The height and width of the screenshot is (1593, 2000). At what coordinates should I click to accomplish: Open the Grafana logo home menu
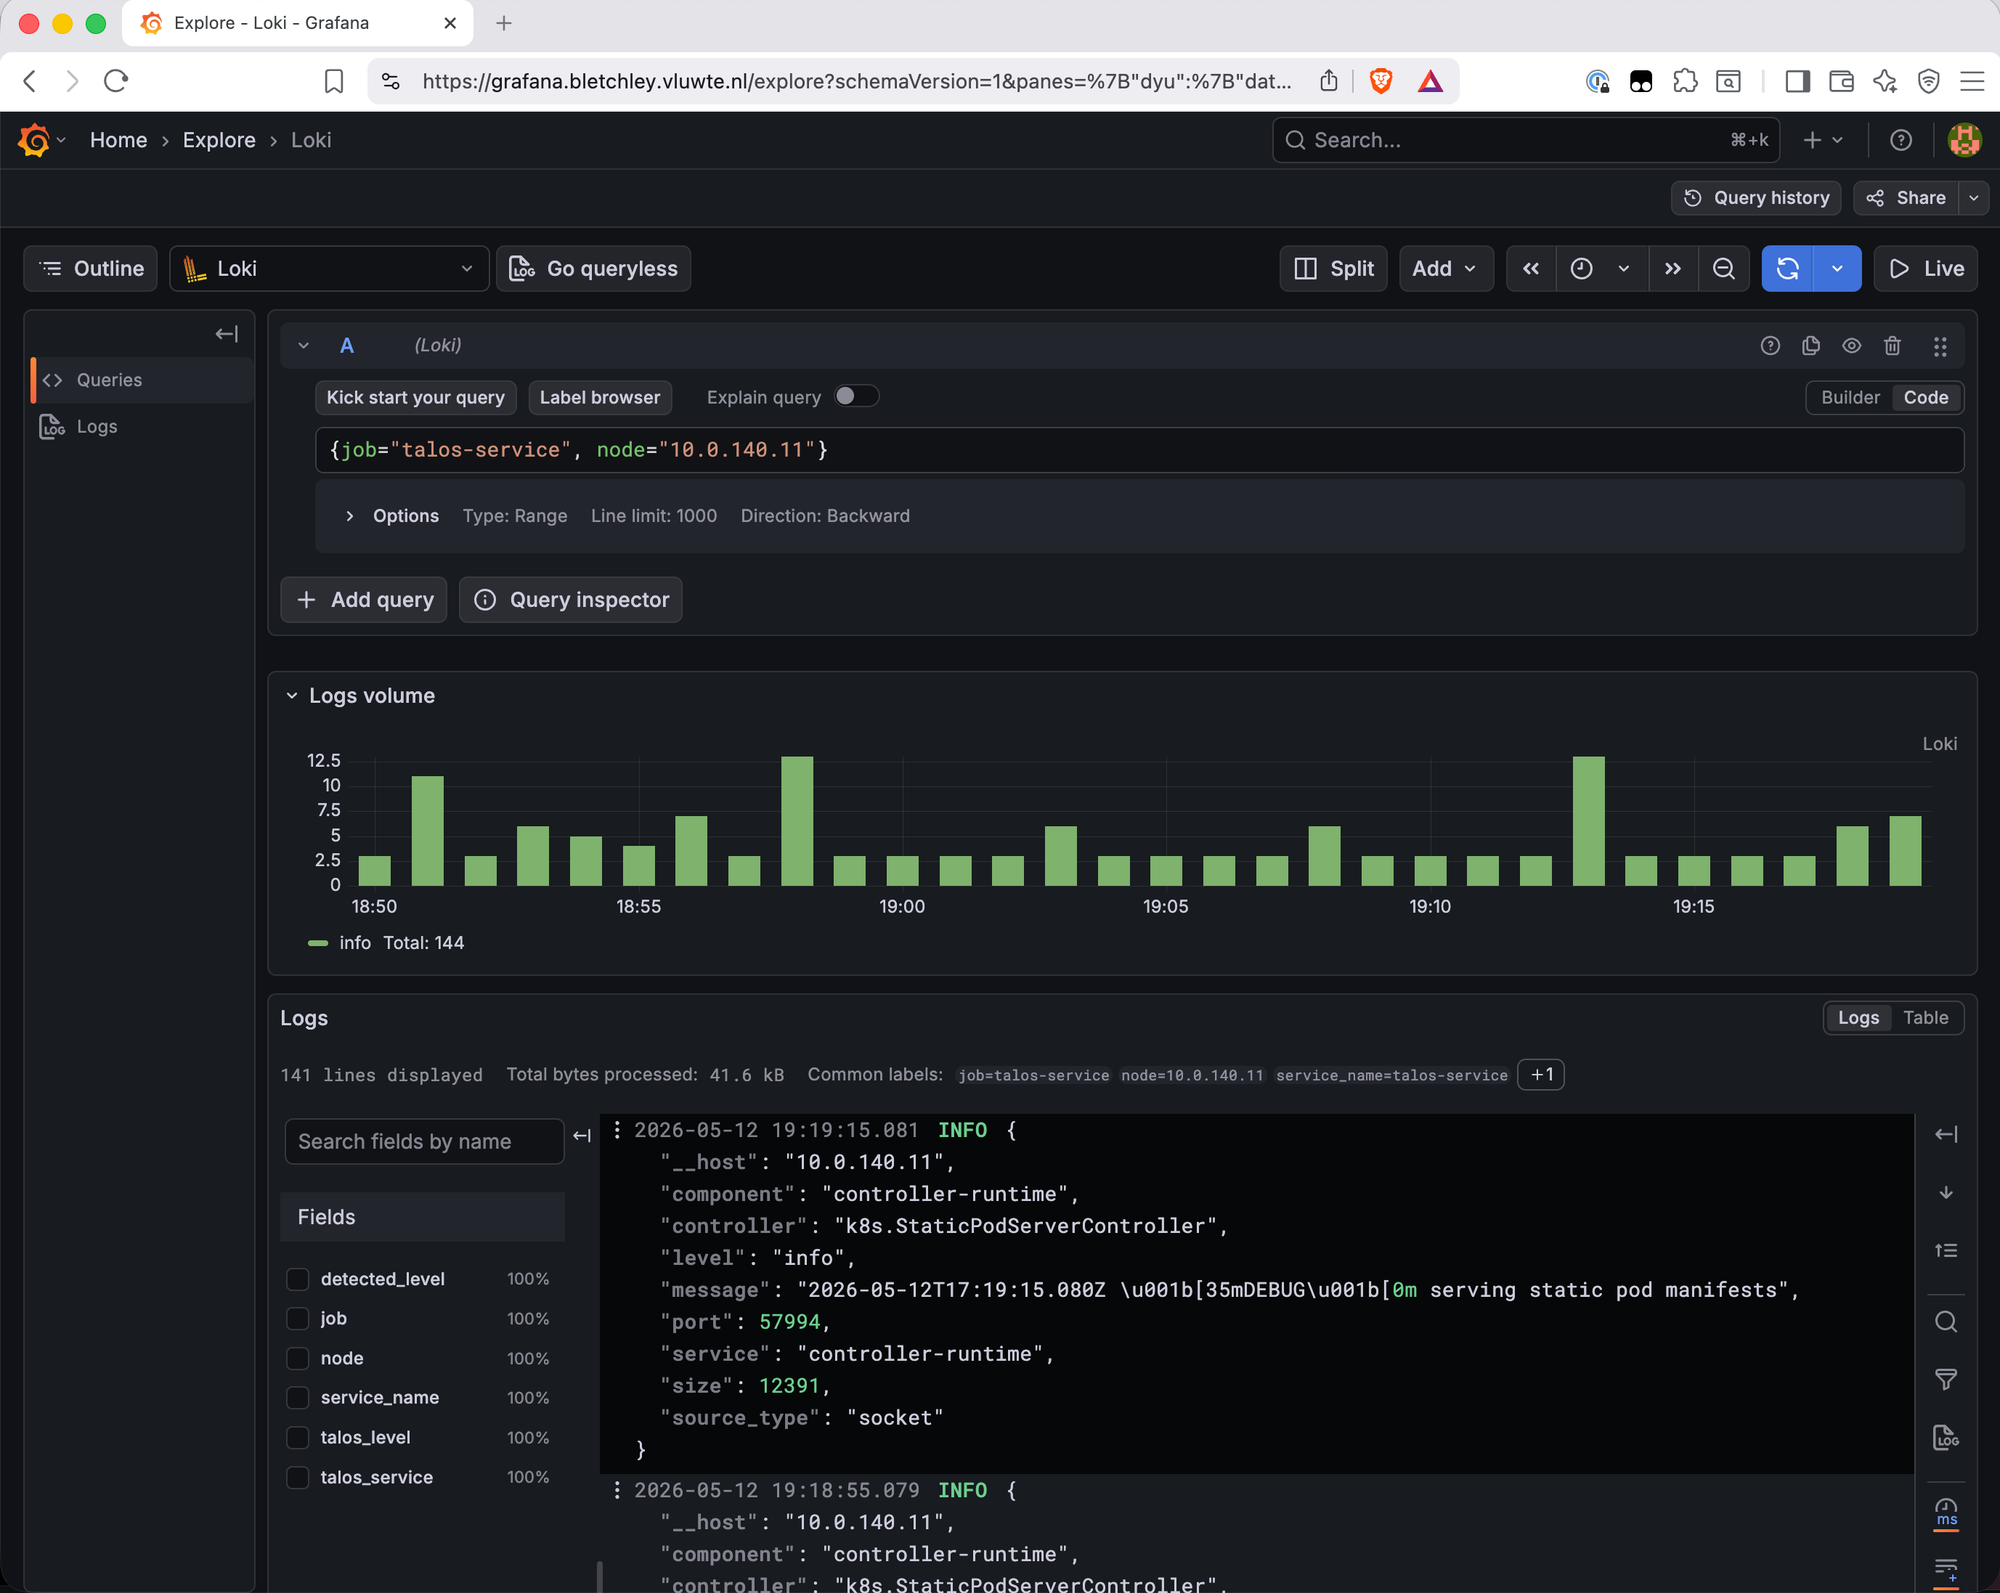[34, 140]
